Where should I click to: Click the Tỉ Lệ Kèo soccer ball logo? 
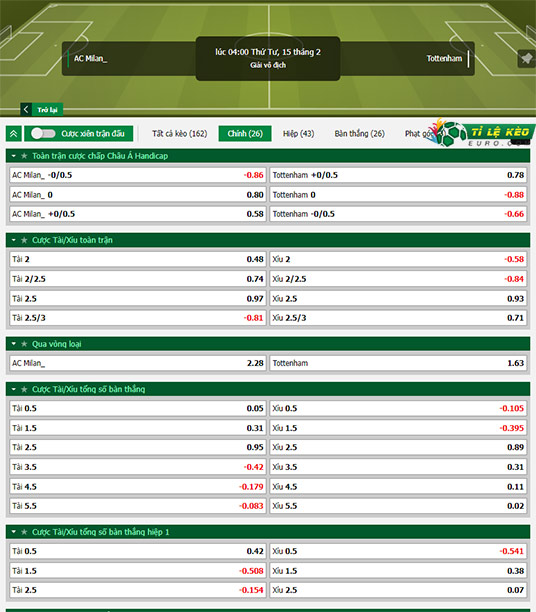[x=453, y=134]
